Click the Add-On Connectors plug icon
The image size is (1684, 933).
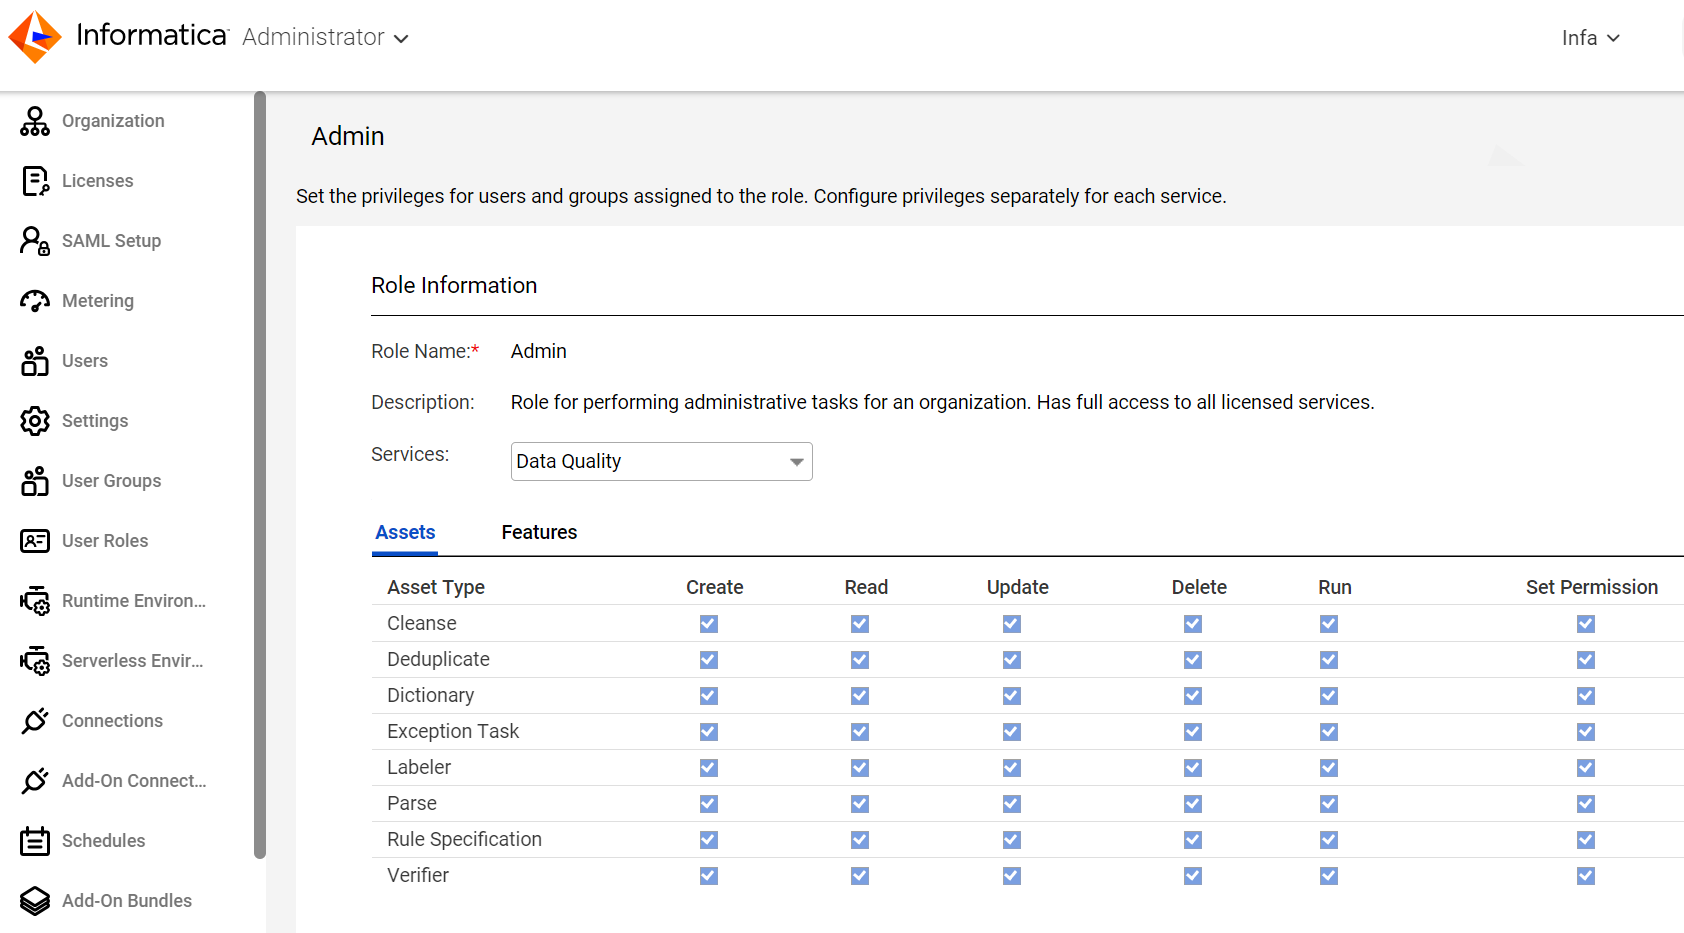[x=35, y=781]
